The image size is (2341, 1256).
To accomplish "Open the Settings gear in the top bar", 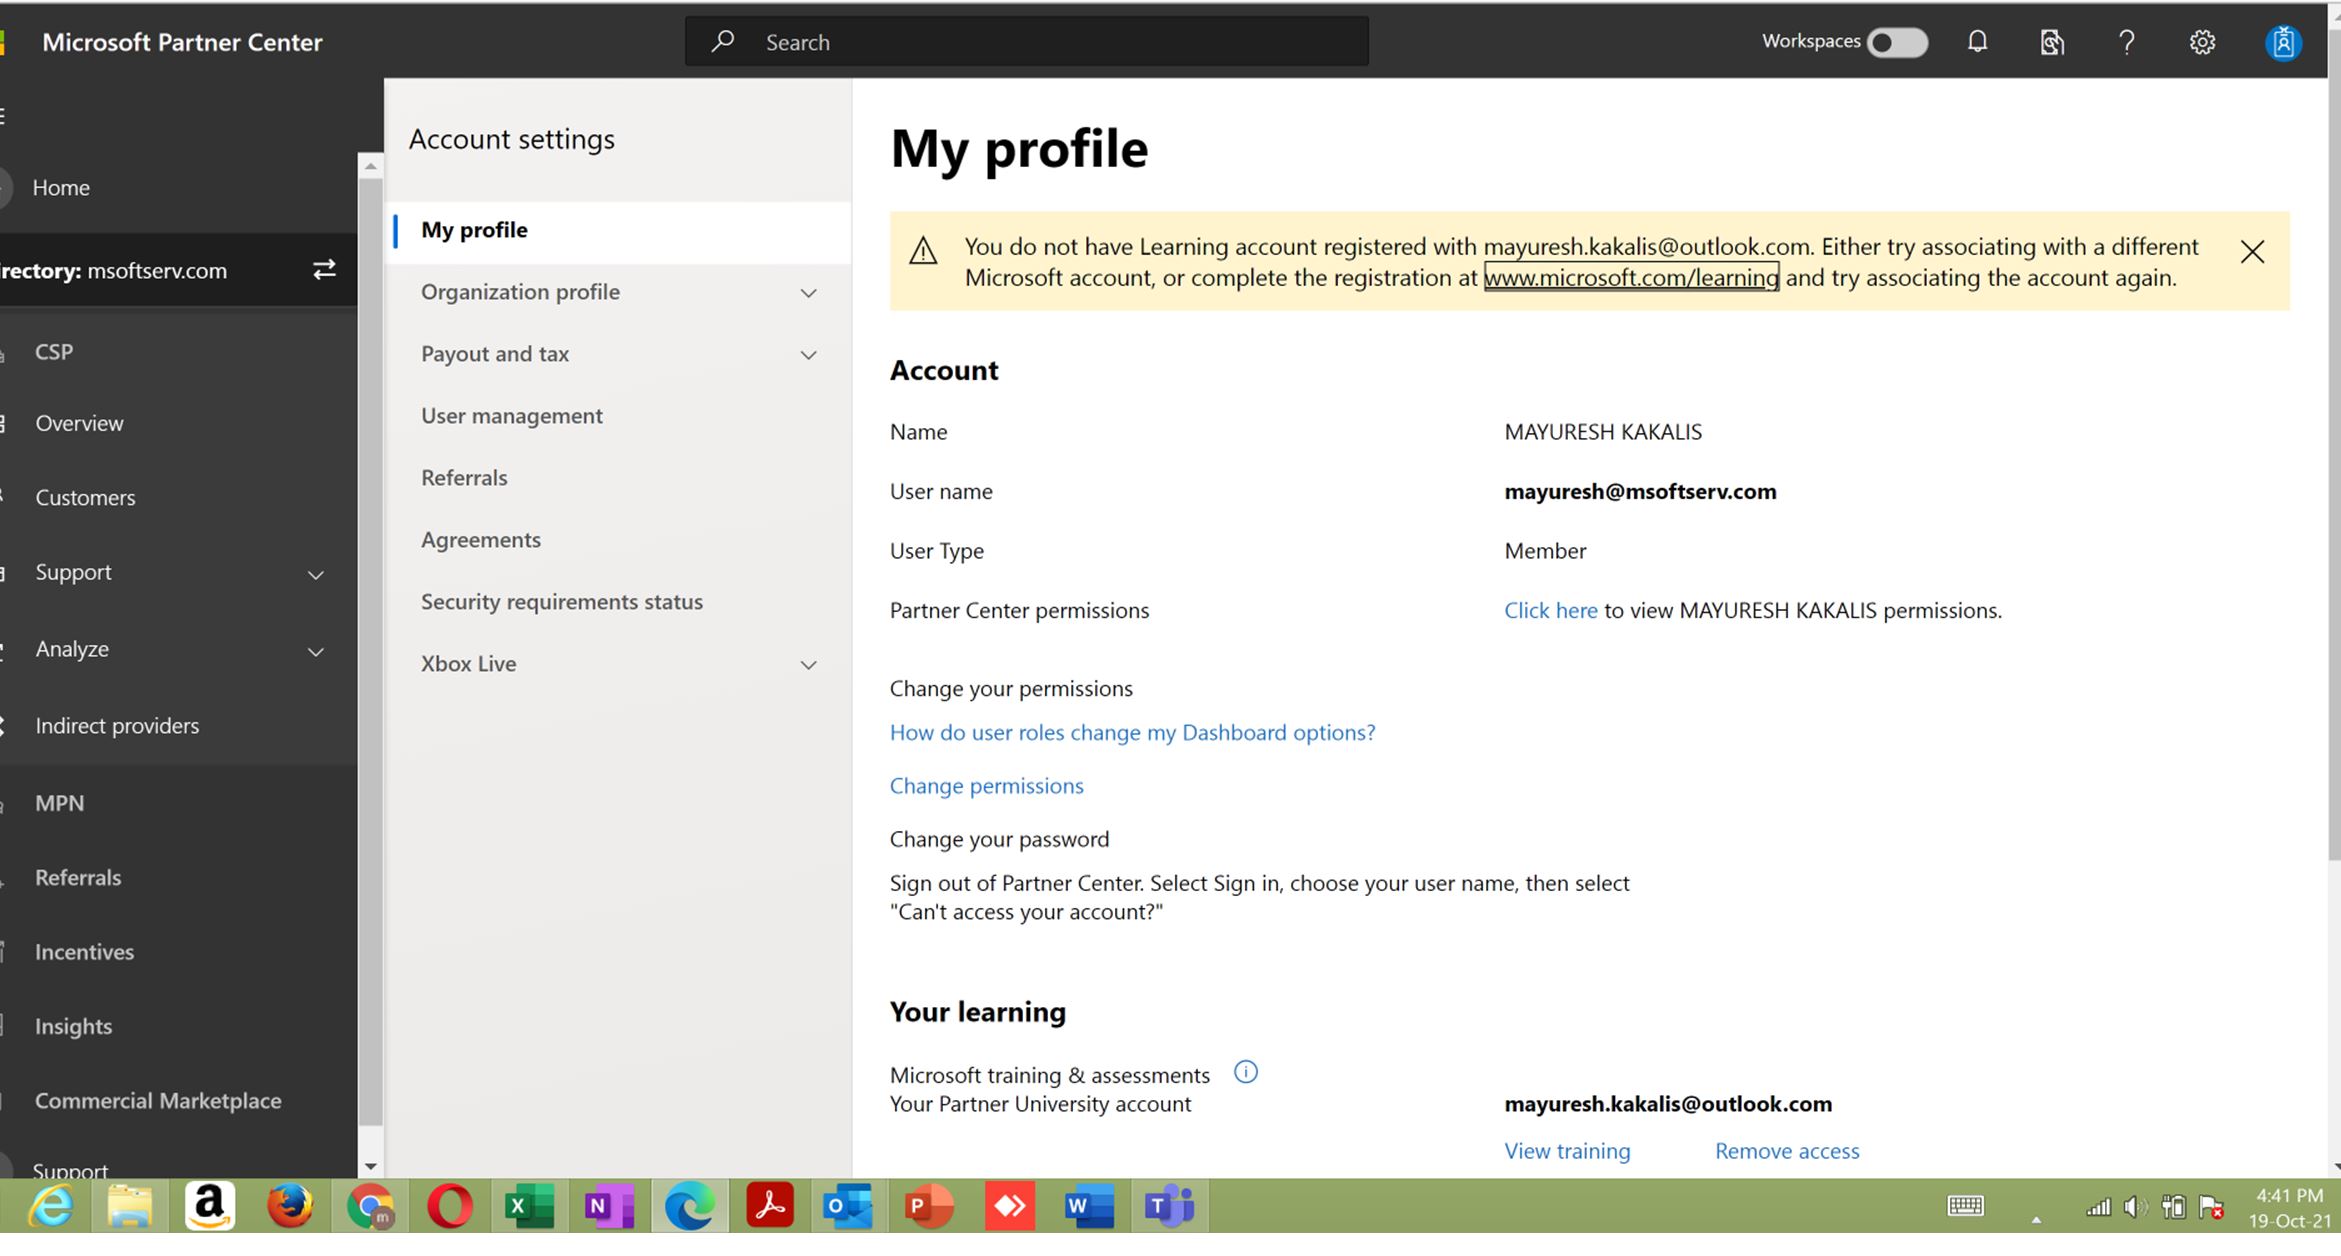I will point(2202,41).
